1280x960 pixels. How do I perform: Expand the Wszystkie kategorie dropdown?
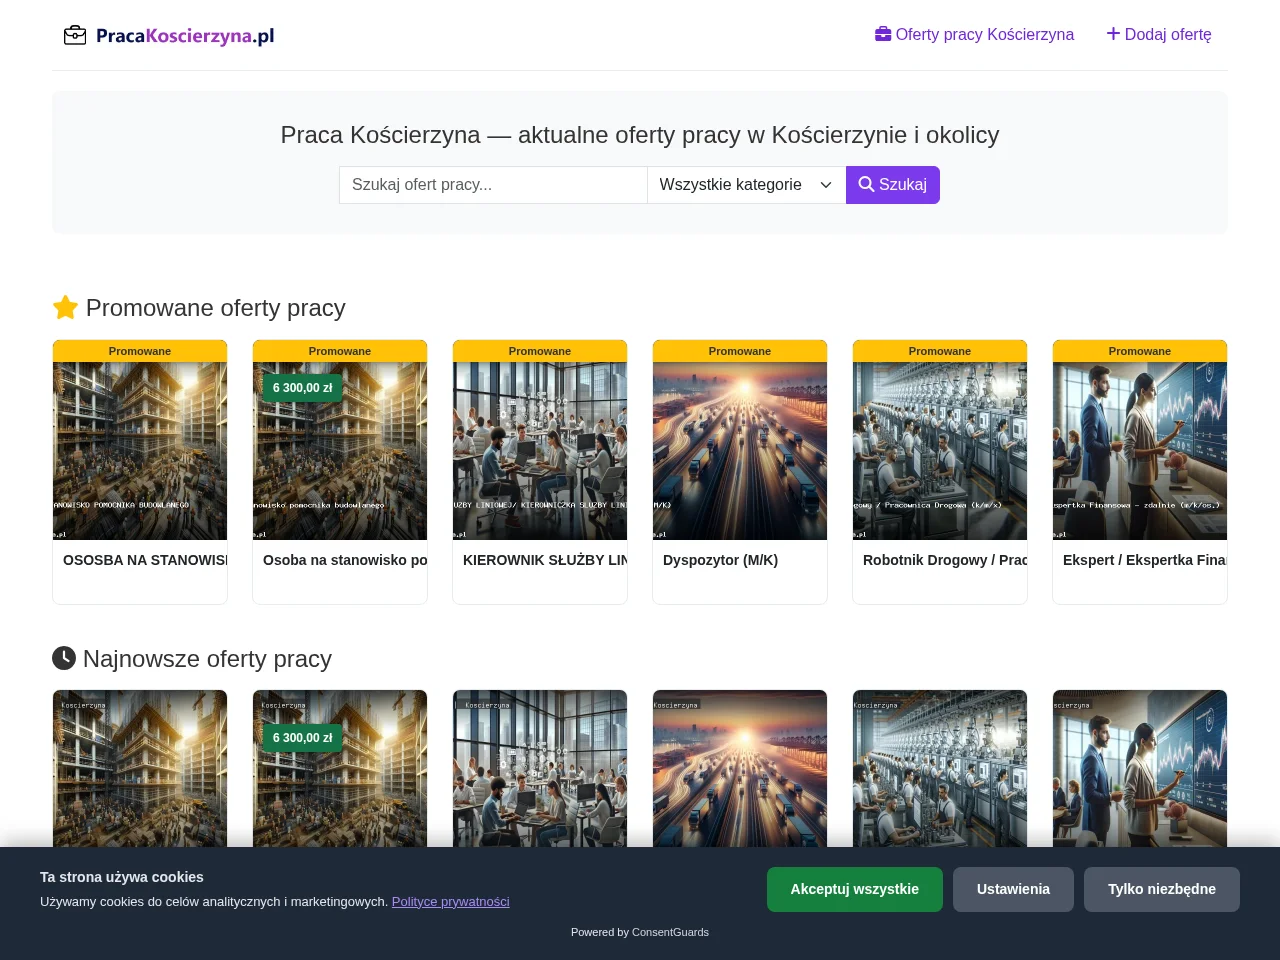point(746,185)
